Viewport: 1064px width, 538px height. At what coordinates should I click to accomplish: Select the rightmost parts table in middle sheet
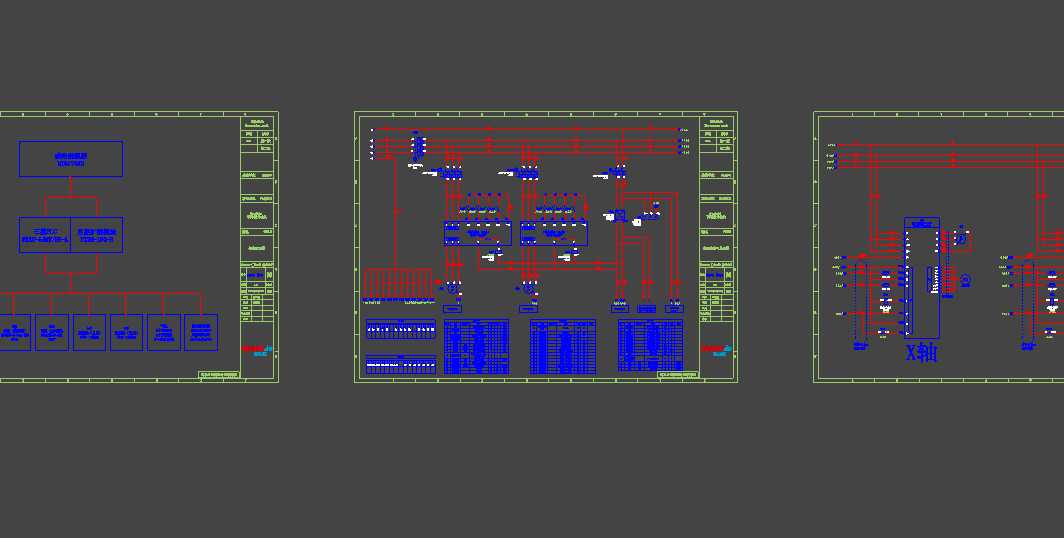tap(650, 346)
